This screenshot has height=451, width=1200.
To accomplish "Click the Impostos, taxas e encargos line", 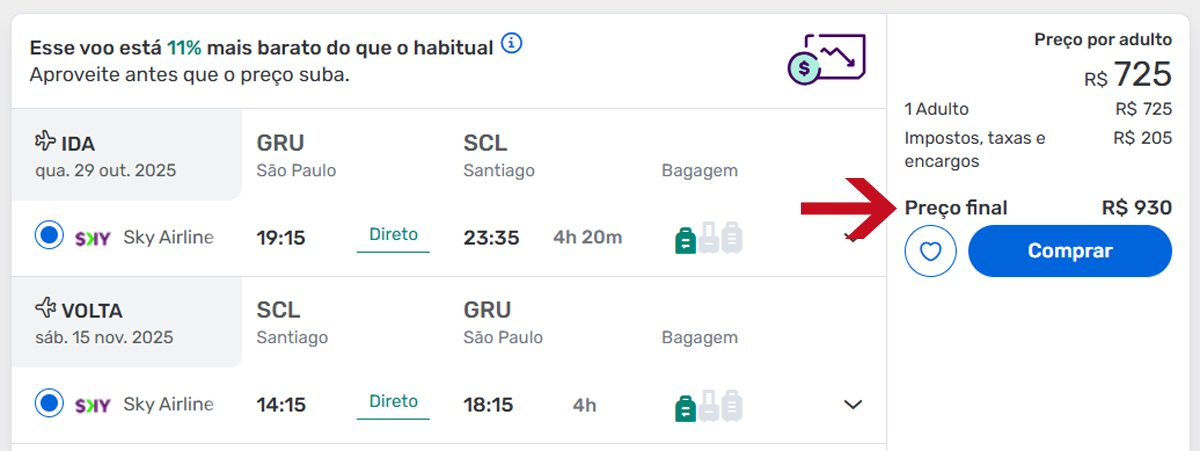I will (1038, 149).
